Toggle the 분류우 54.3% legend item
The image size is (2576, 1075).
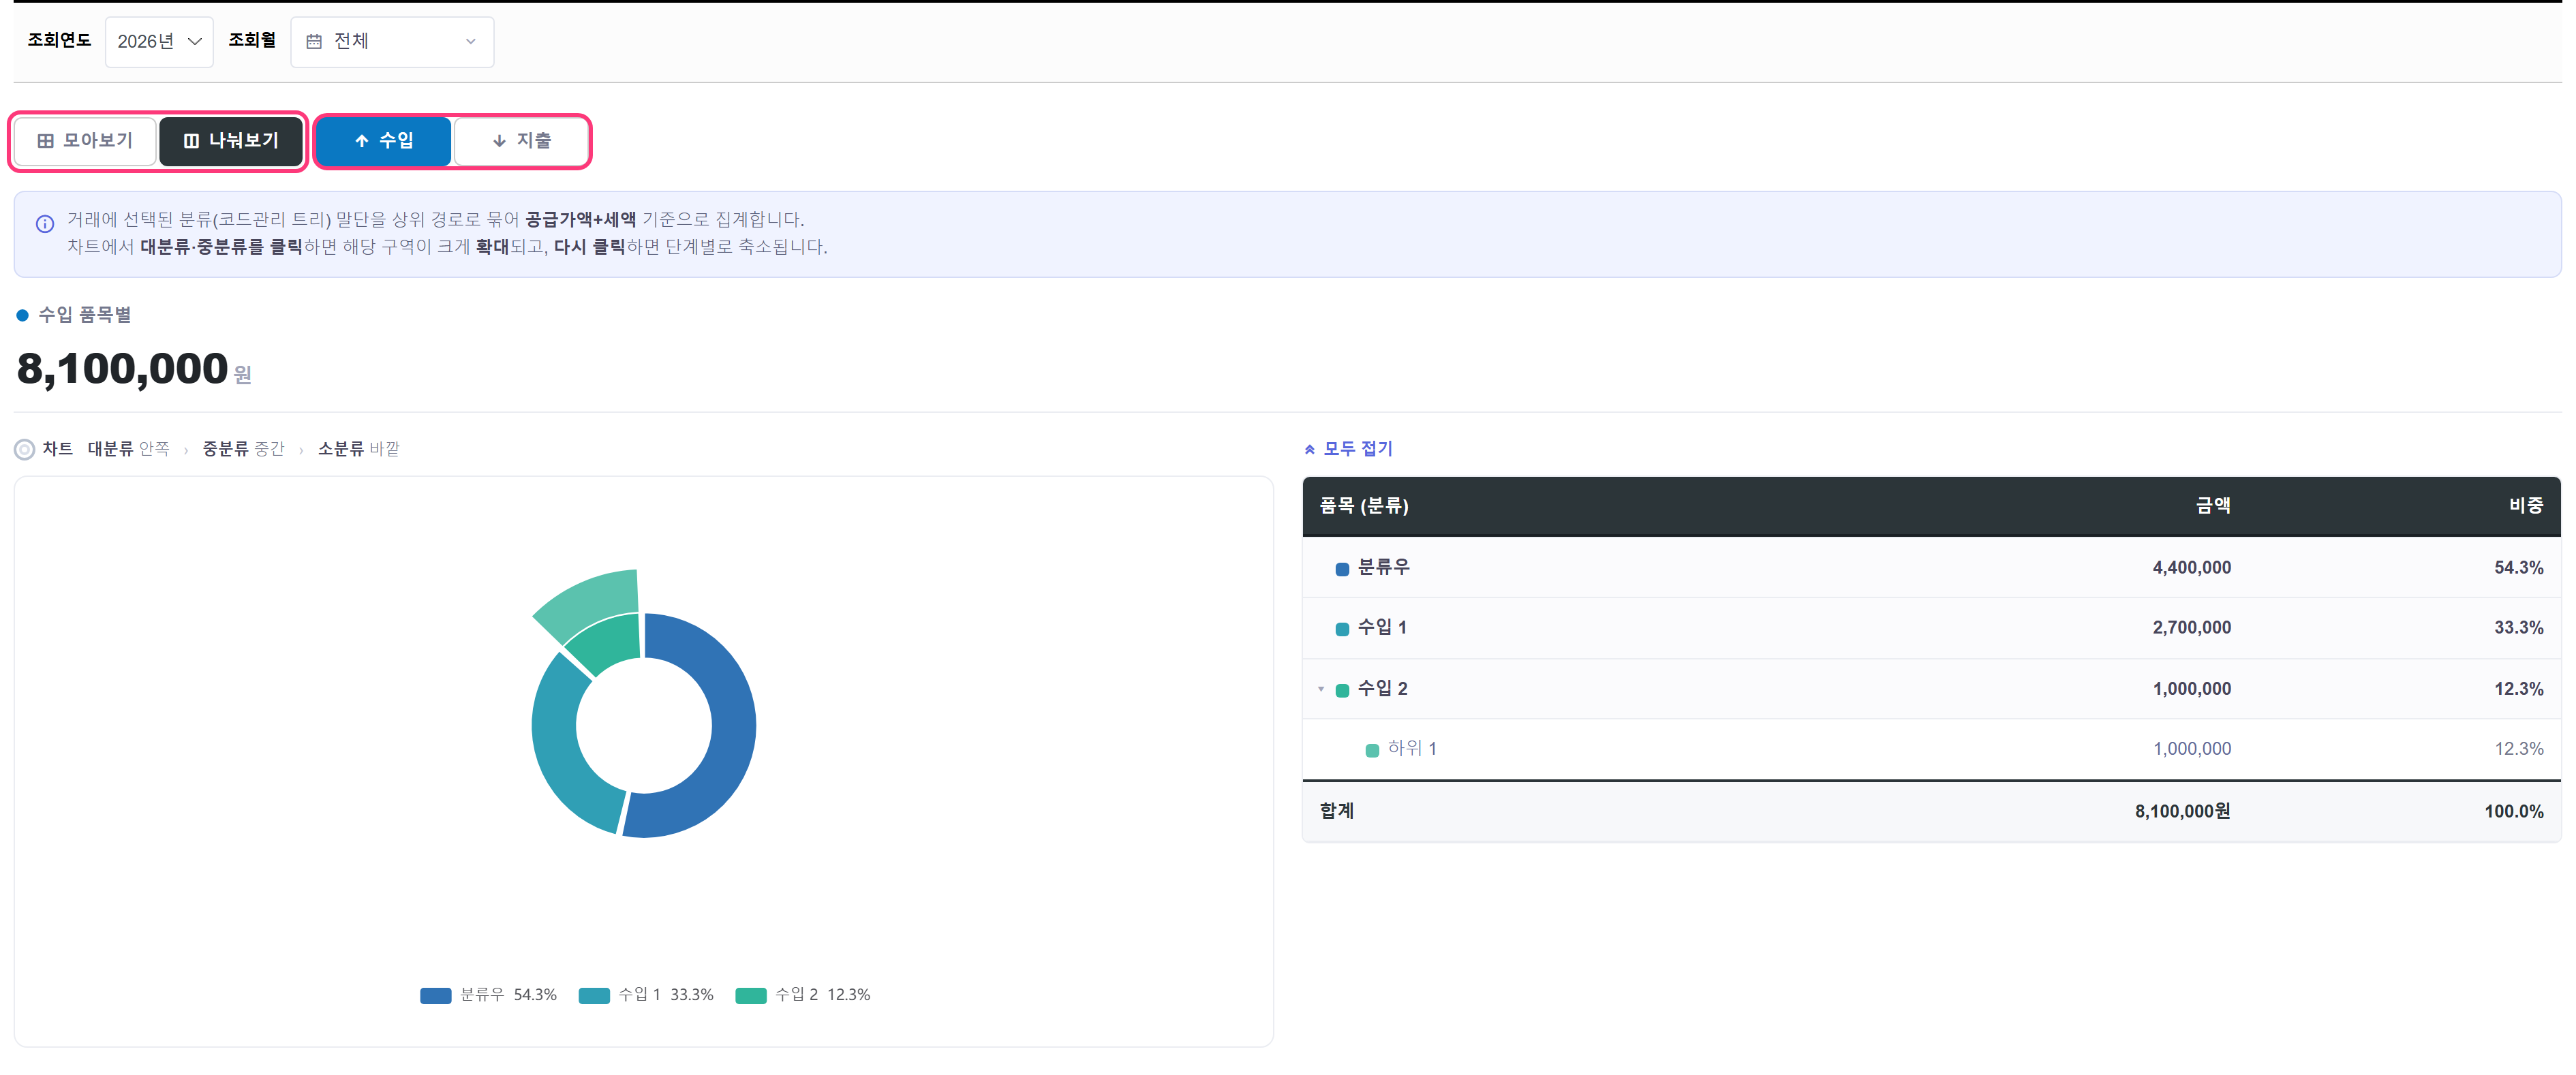tap(488, 995)
